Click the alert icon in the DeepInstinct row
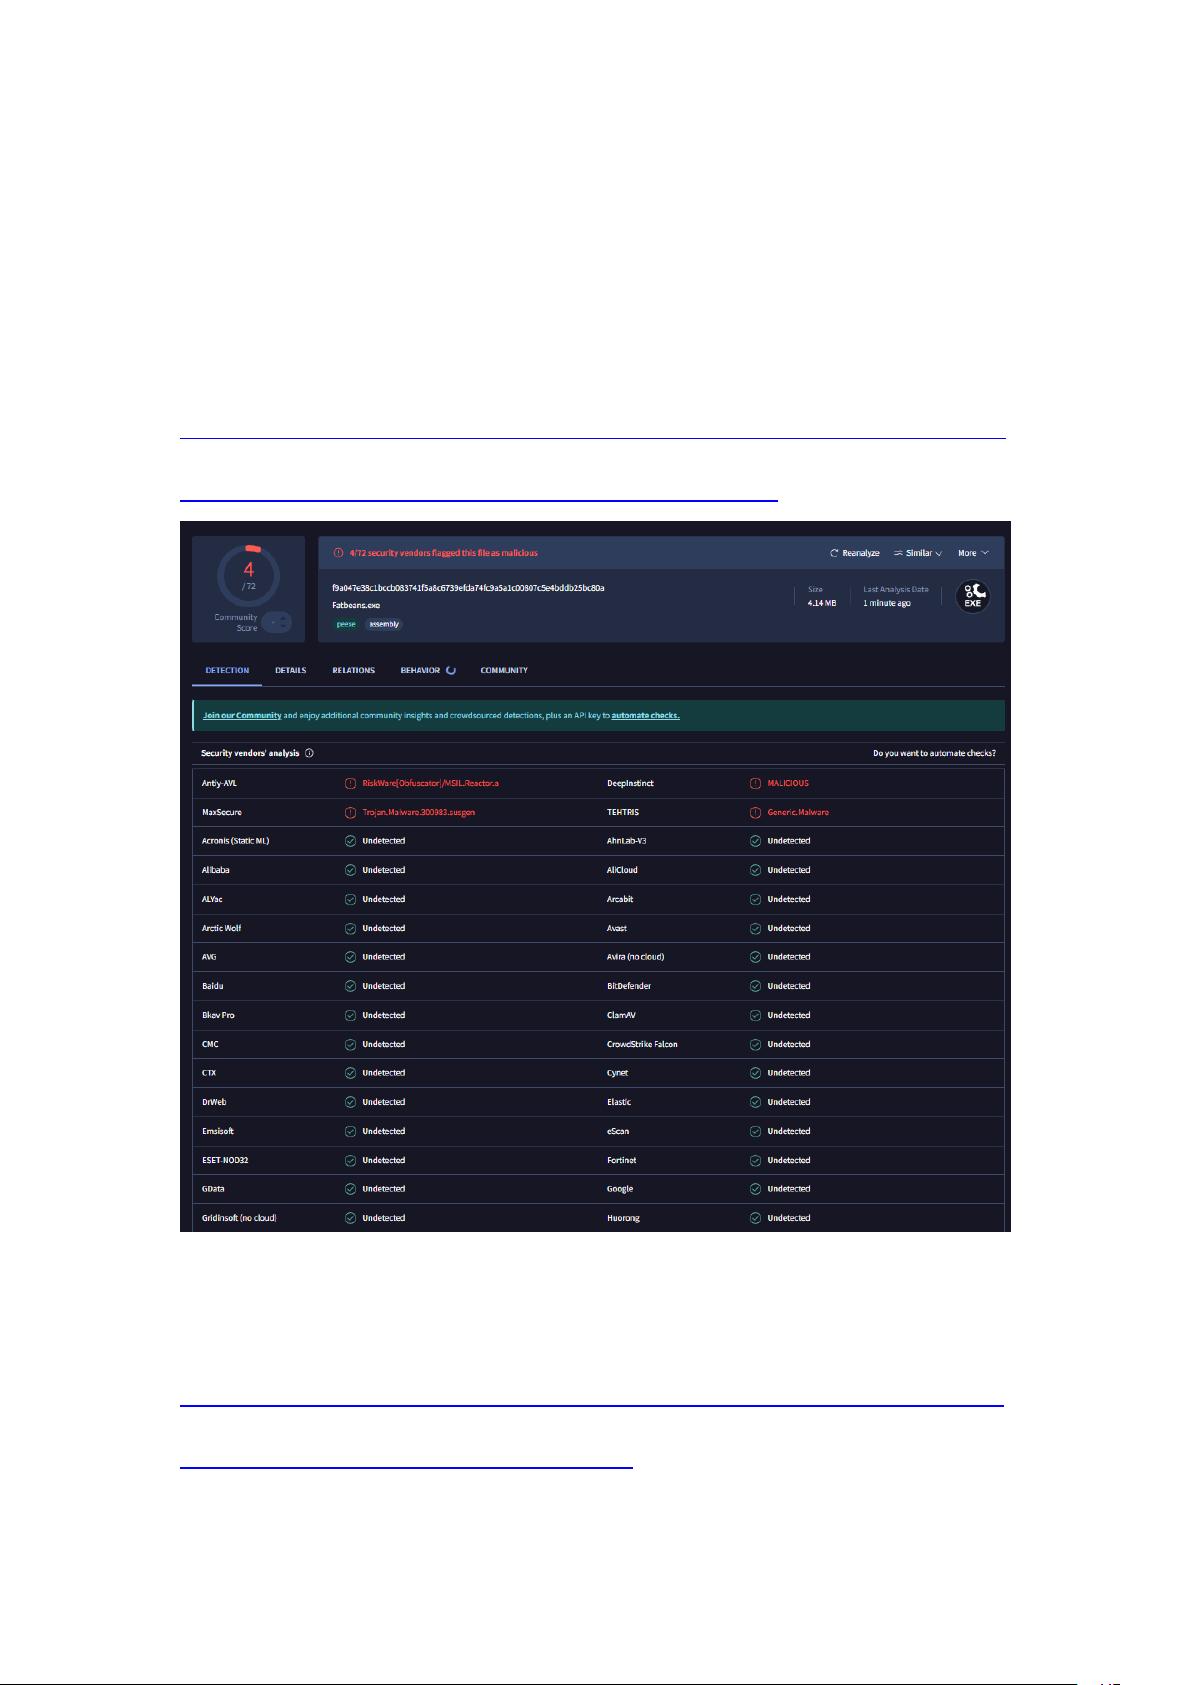1192x1685 pixels. [x=755, y=783]
